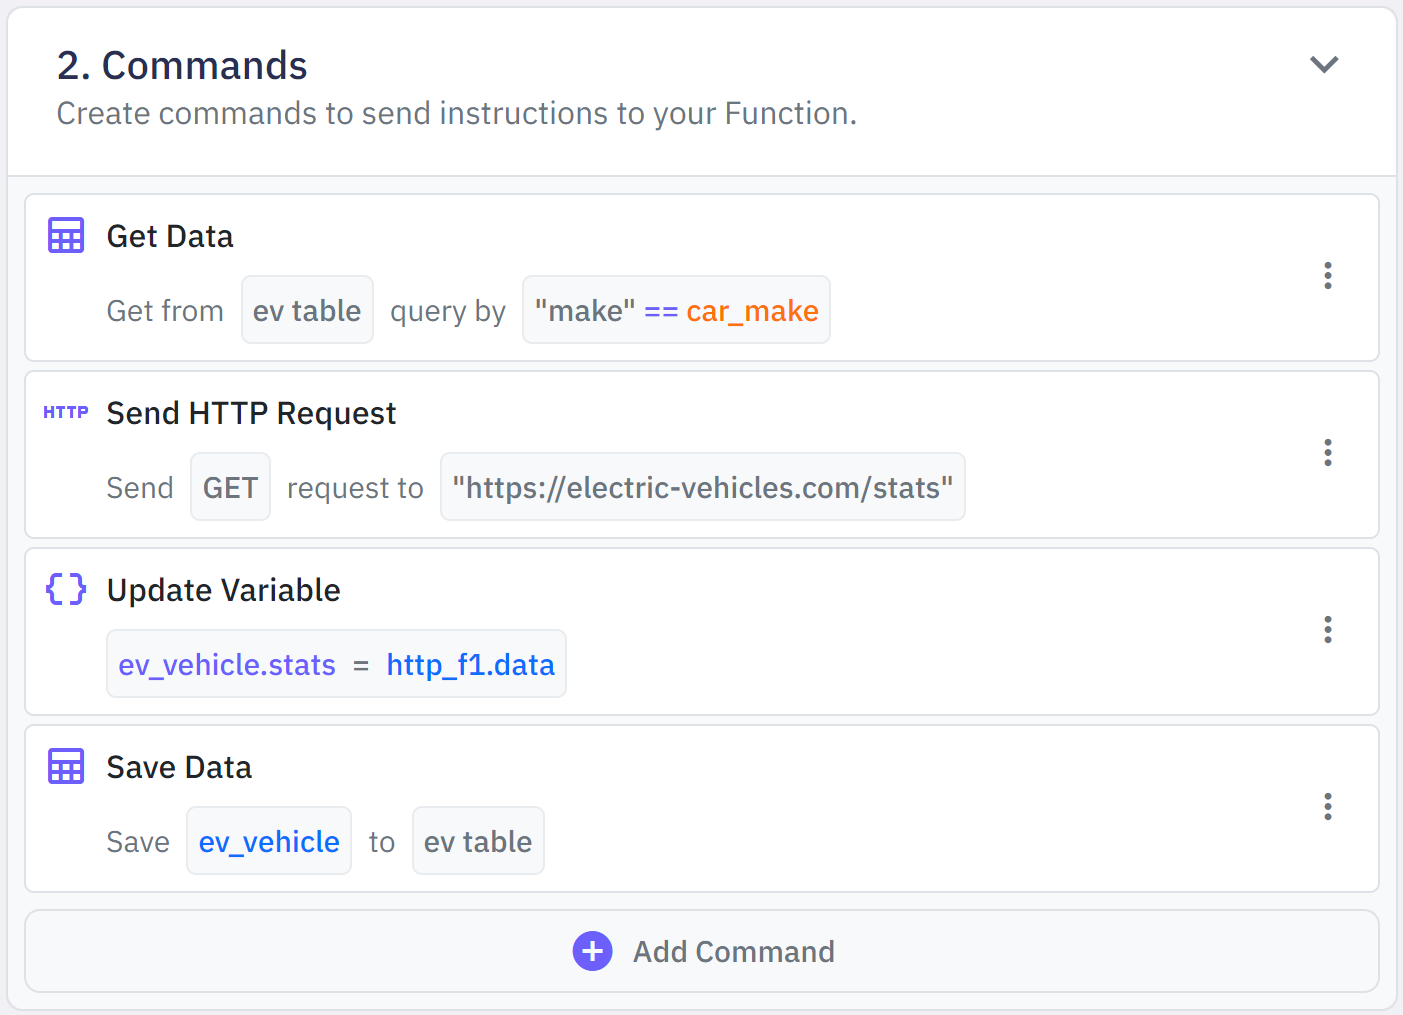
Task: Click the 2. Commands section heading
Action: [182, 66]
